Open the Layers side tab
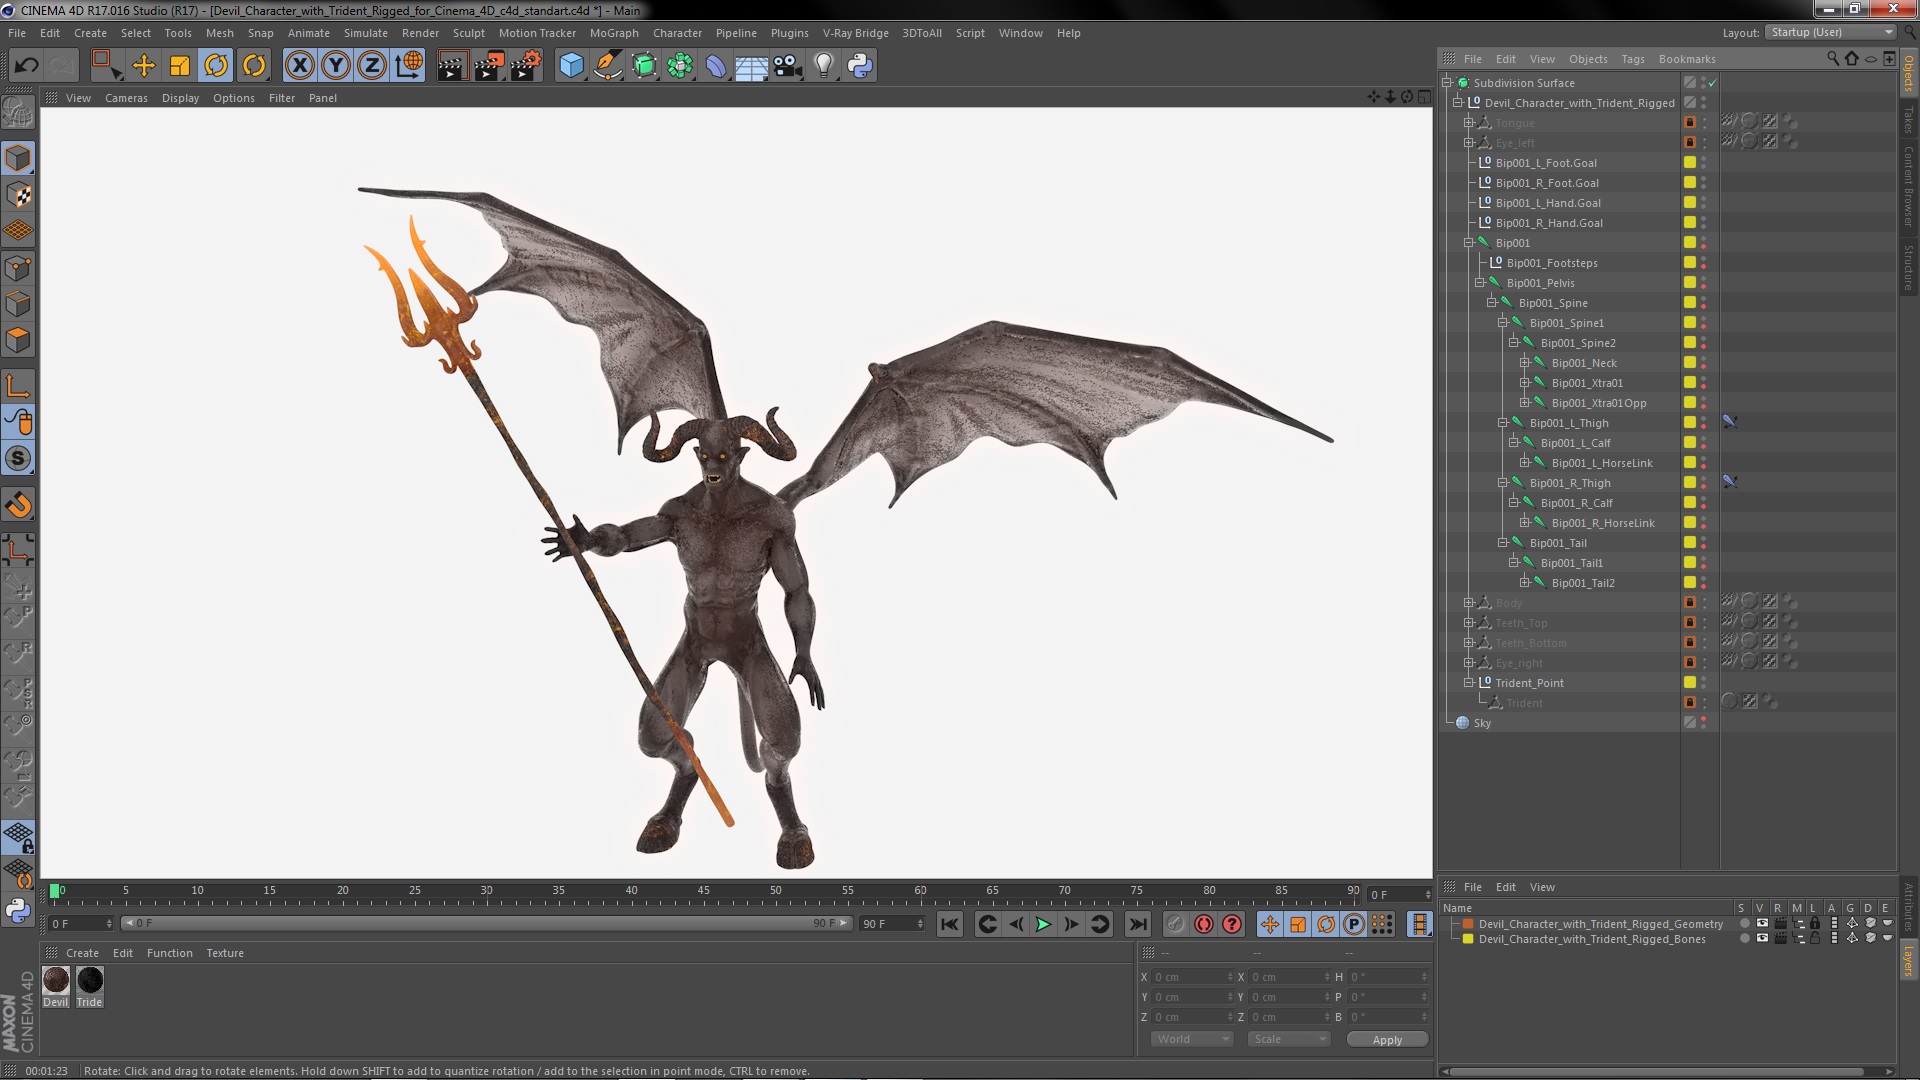 [1909, 961]
